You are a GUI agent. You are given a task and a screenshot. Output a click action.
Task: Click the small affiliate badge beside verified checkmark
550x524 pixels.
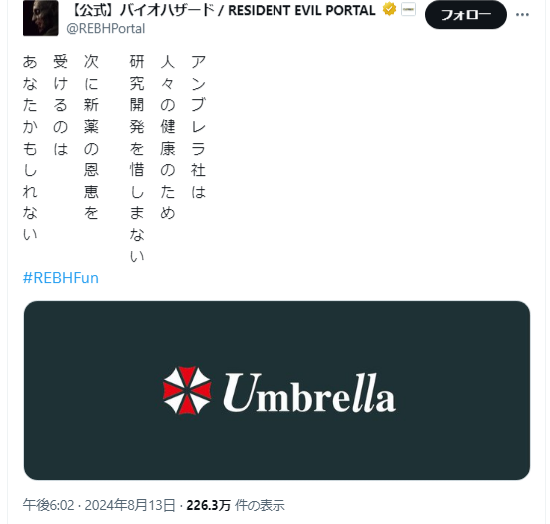[x=408, y=9]
